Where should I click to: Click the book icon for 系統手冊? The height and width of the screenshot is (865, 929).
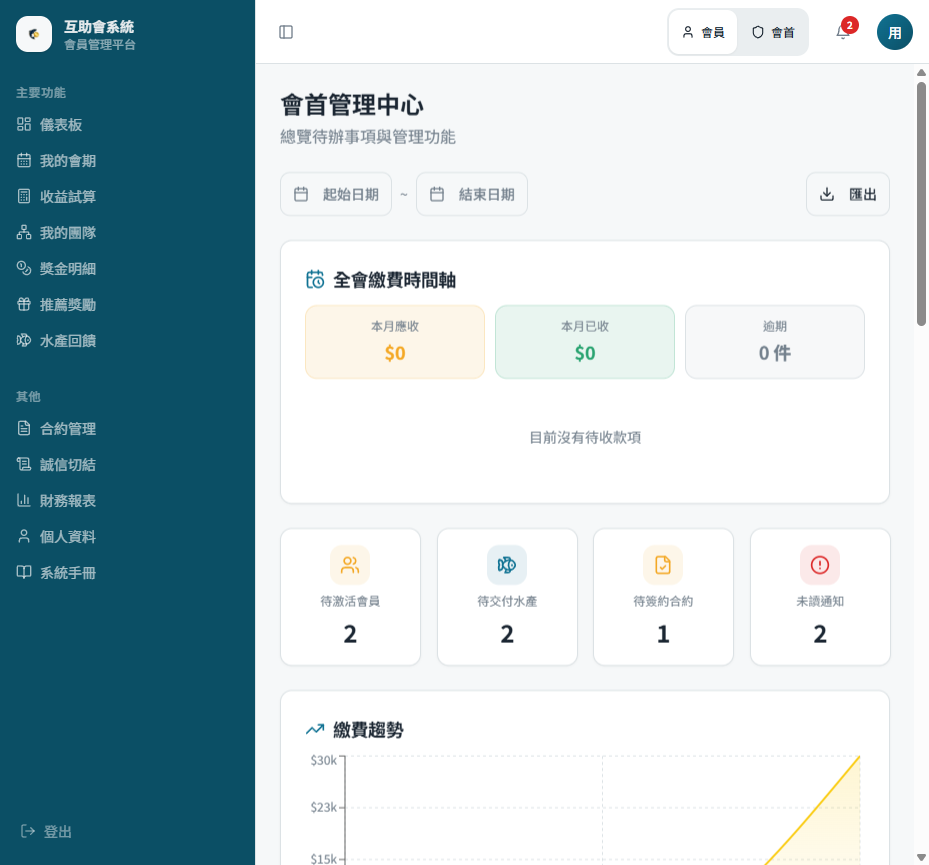click(x=24, y=572)
